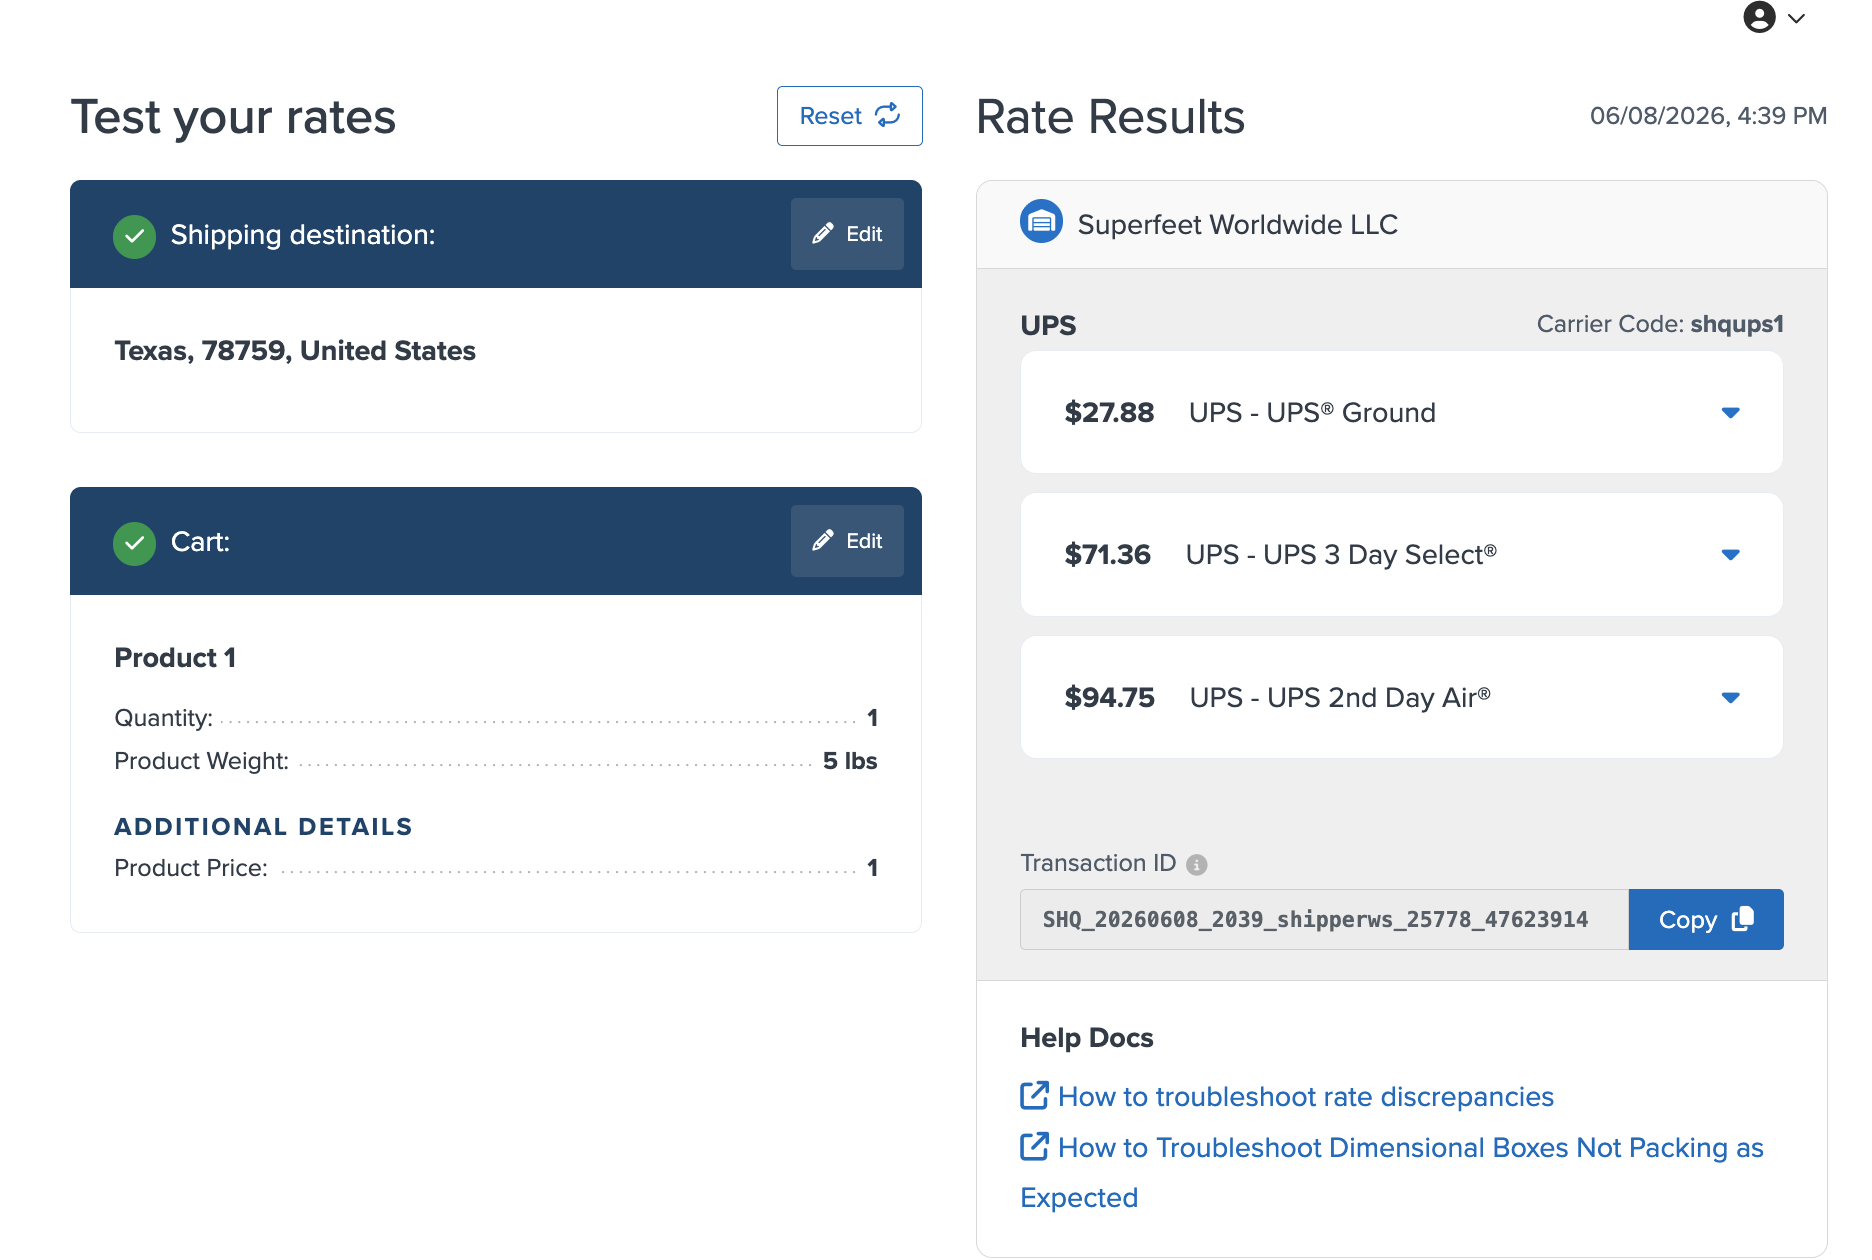Click the green check beside Shipping destination
The image size is (1872, 1260).
[x=134, y=237]
